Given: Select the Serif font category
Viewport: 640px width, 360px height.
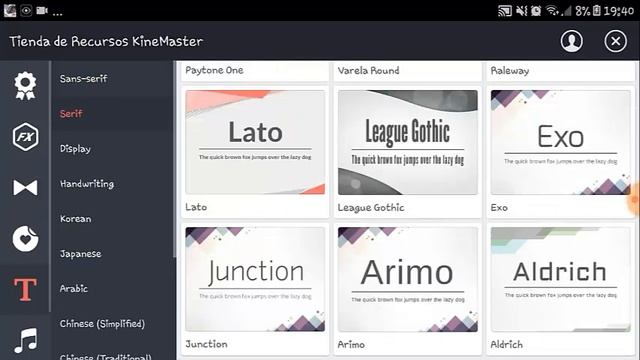Looking at the screenshot, I should pyautogui.click(x=71, y=113).
